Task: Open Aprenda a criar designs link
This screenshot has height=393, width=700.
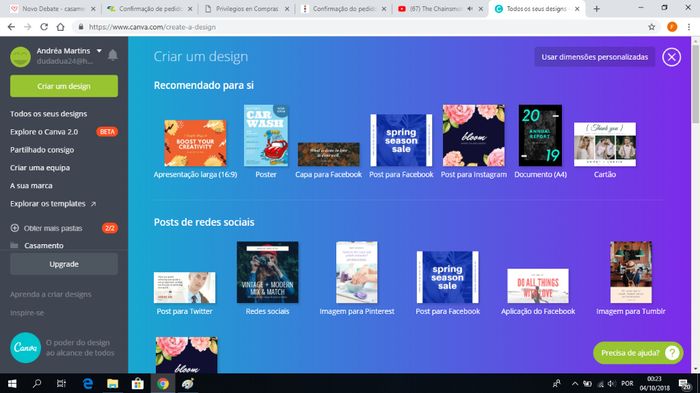Action: coord(50,294)
